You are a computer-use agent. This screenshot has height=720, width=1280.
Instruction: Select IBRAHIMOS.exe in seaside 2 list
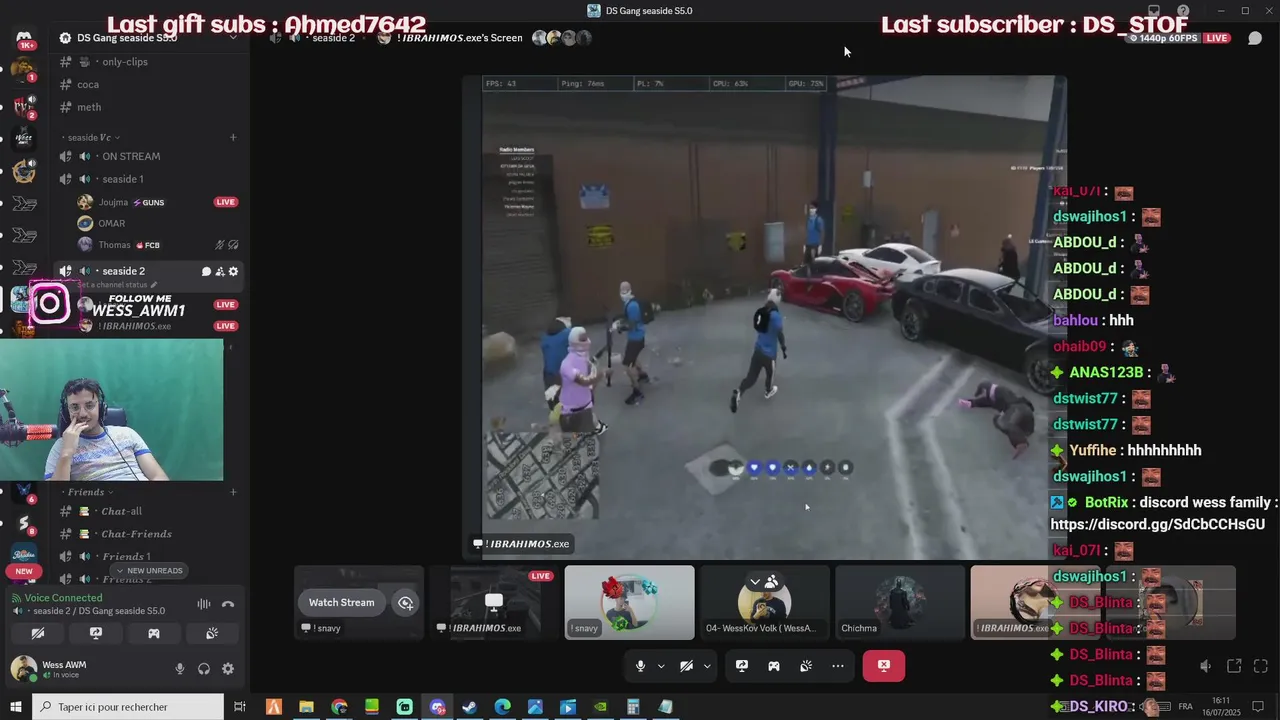(x=158, y=326)
